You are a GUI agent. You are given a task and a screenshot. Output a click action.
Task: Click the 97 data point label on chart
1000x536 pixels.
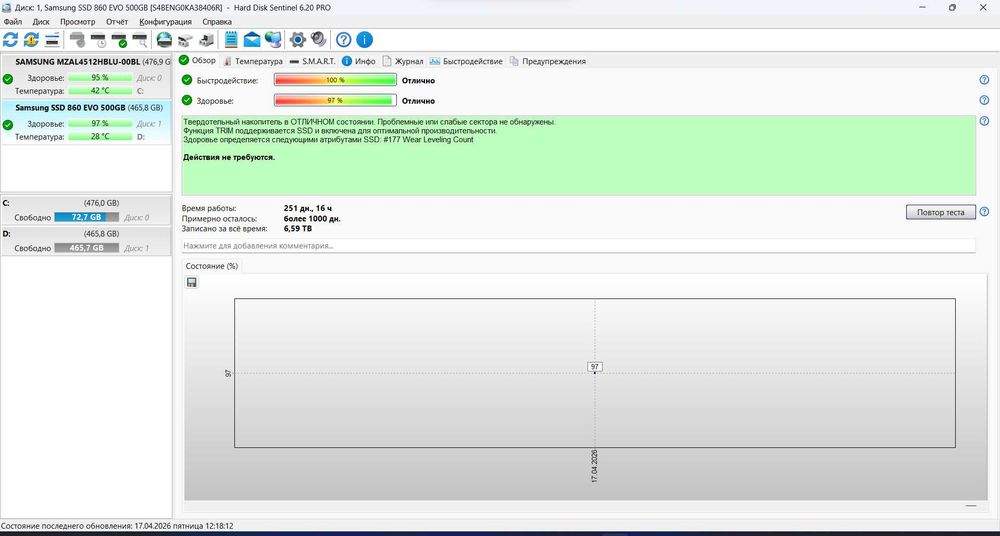[594, 367]
